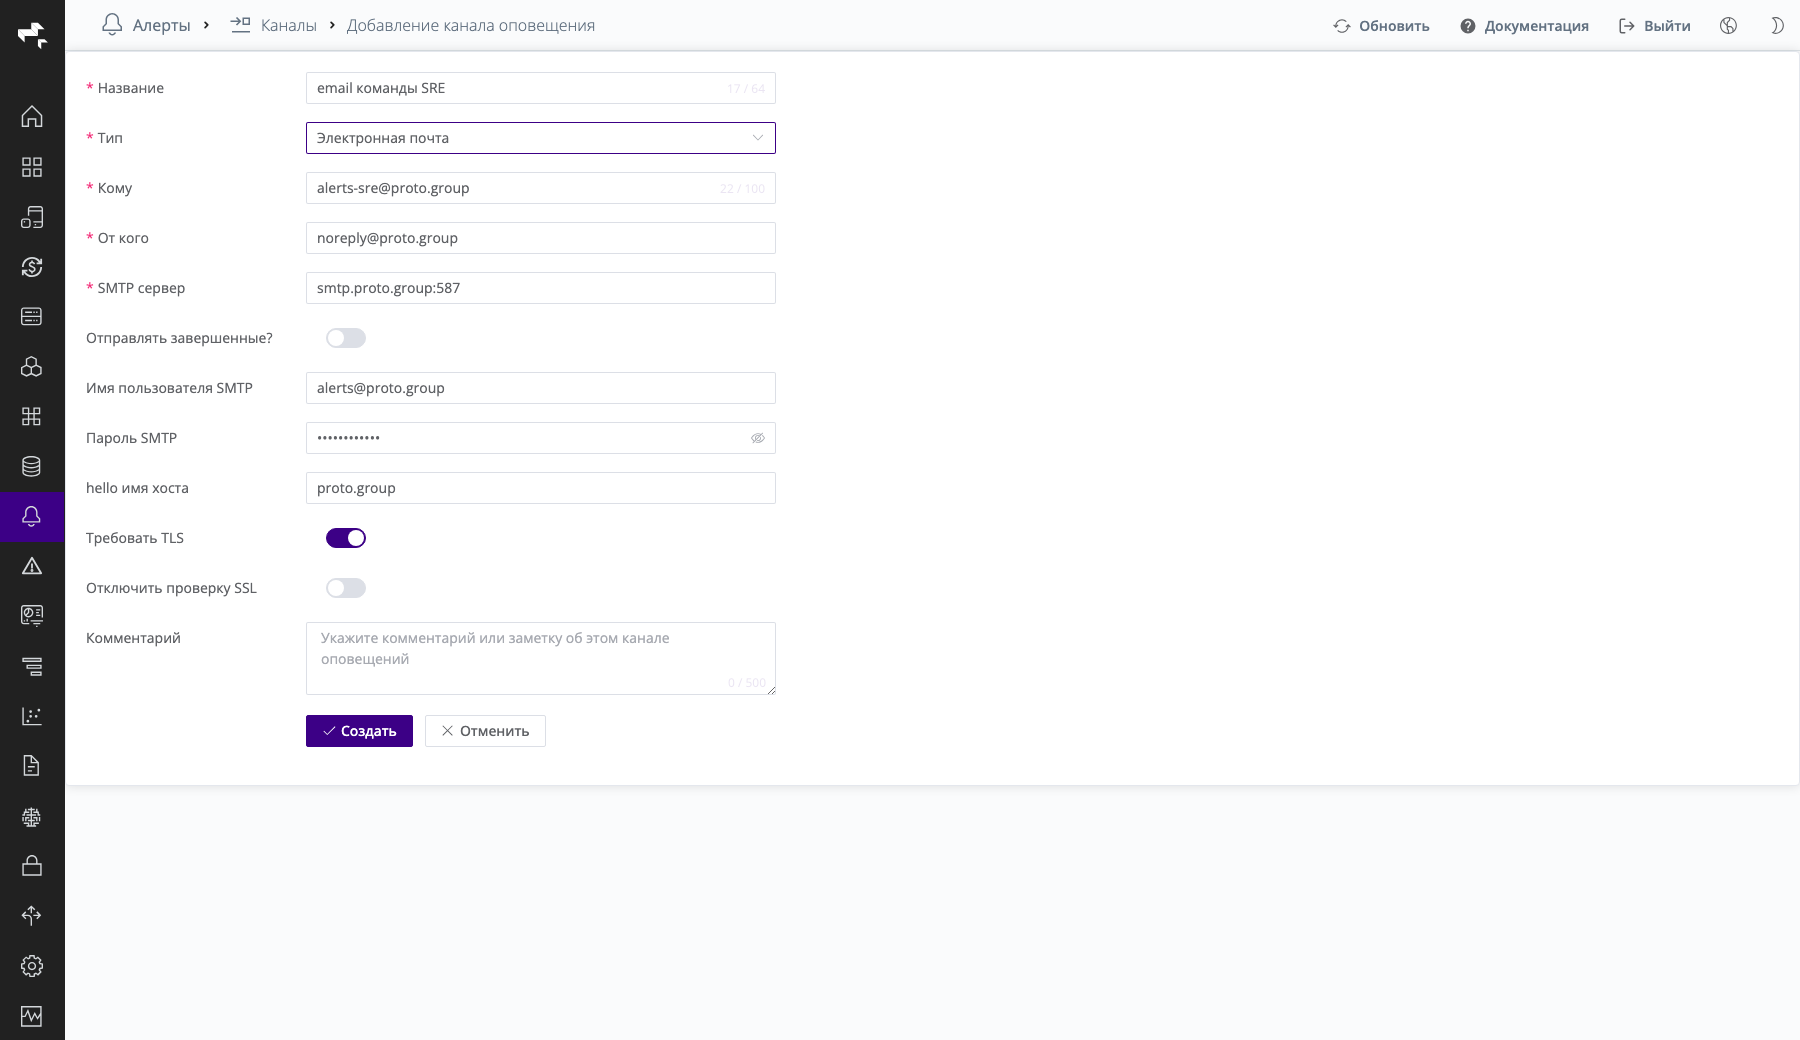Focus the 'От кого' field
1800x1040 pixels.
tap(541, 238)
